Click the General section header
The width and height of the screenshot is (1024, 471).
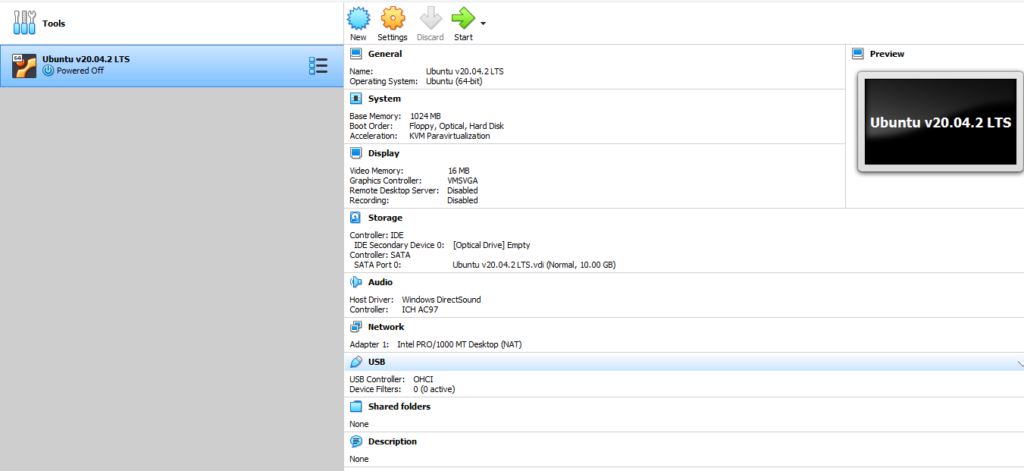pos(384,54)
